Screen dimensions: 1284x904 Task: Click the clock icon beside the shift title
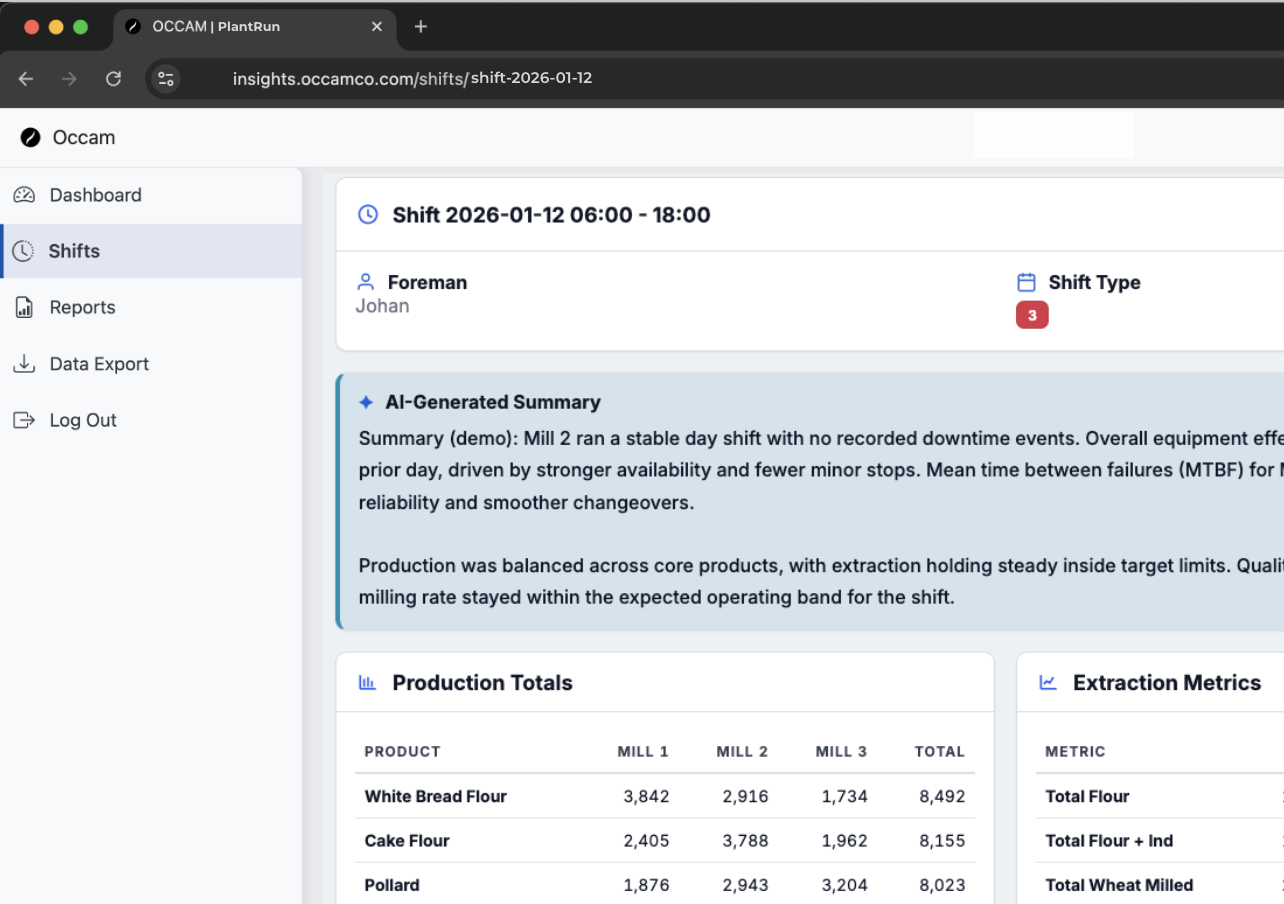click(x=367, y=214)
